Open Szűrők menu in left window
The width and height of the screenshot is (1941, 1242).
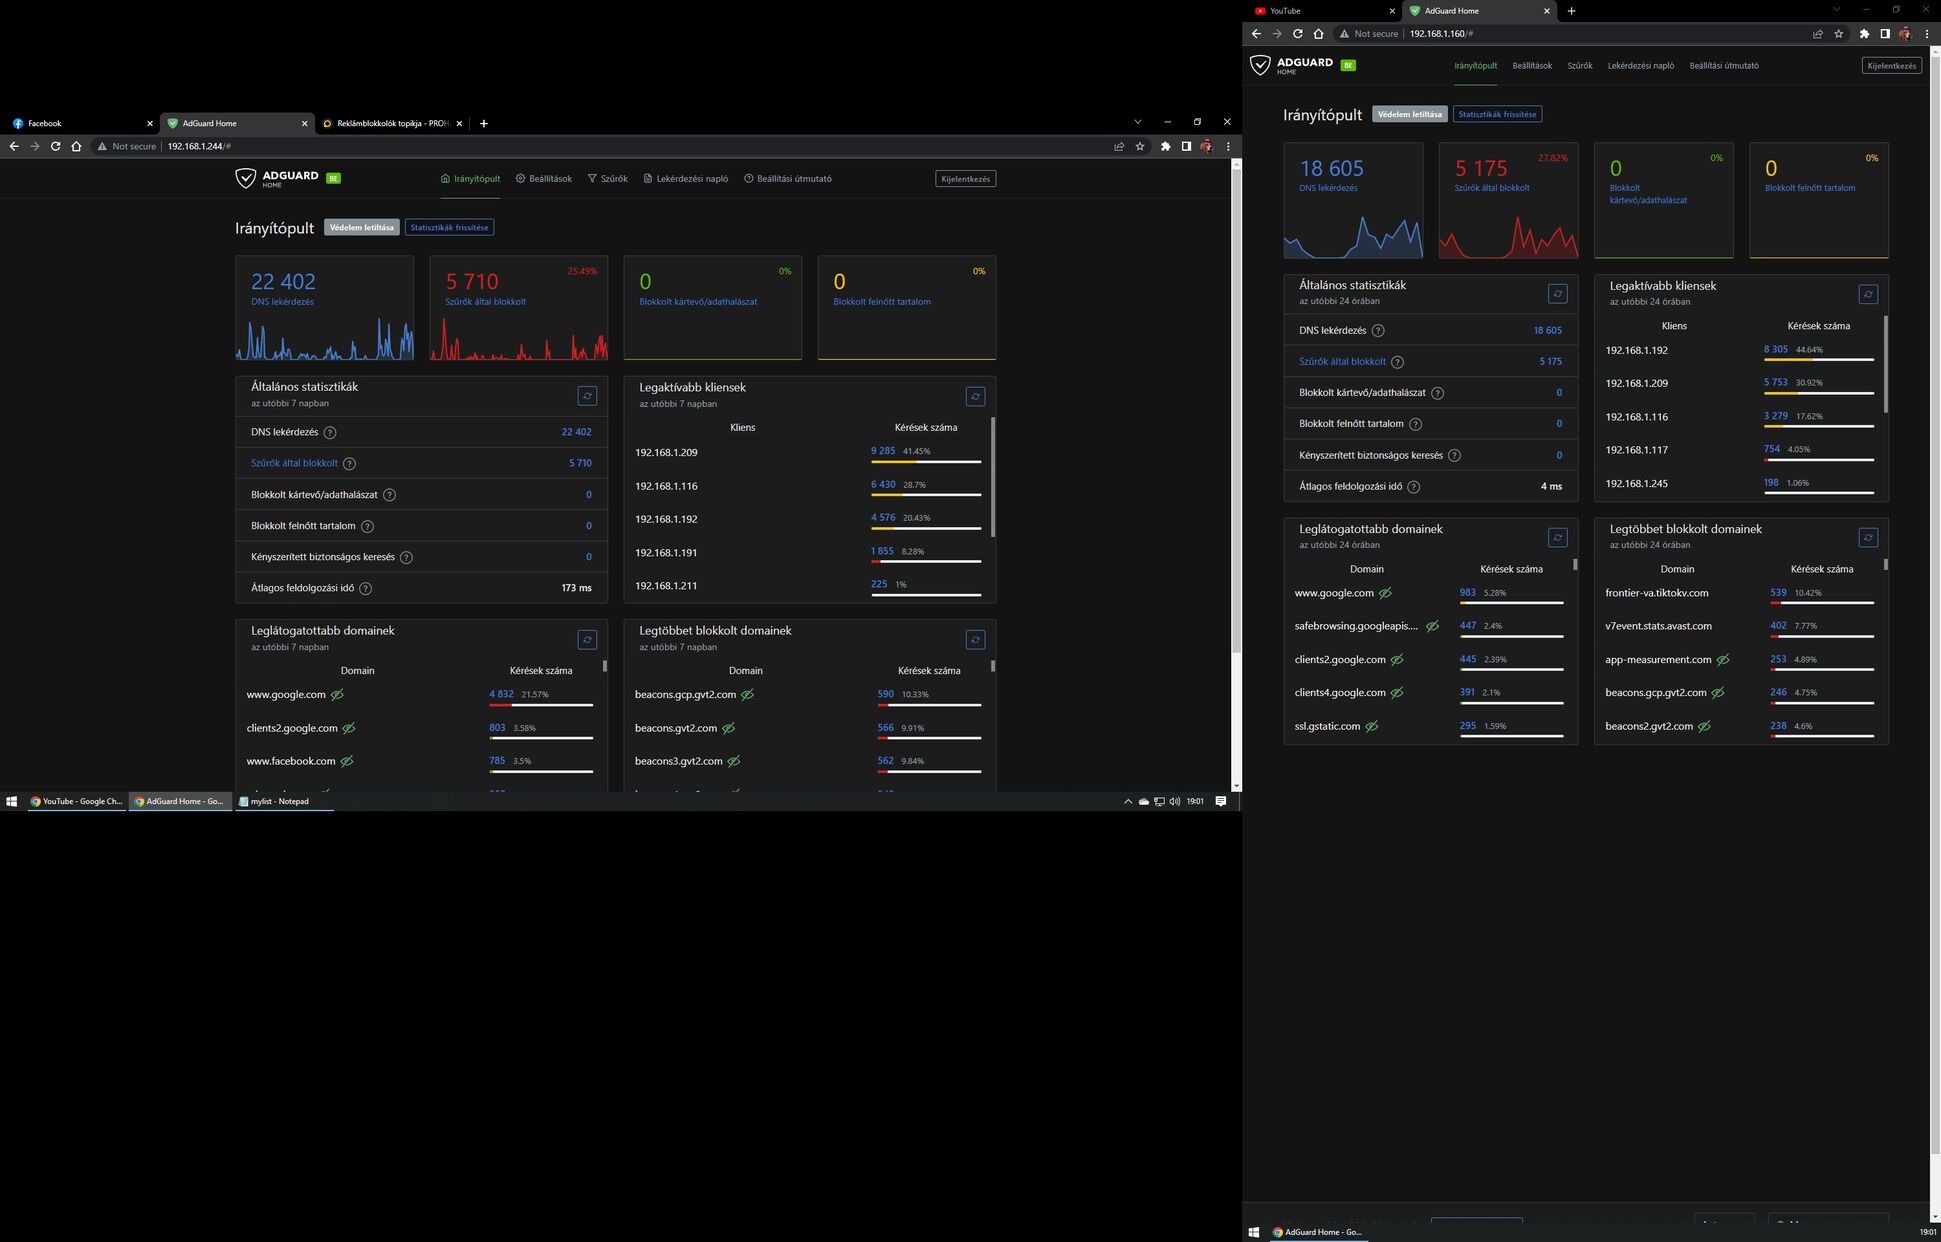click(x=608, y=179)
